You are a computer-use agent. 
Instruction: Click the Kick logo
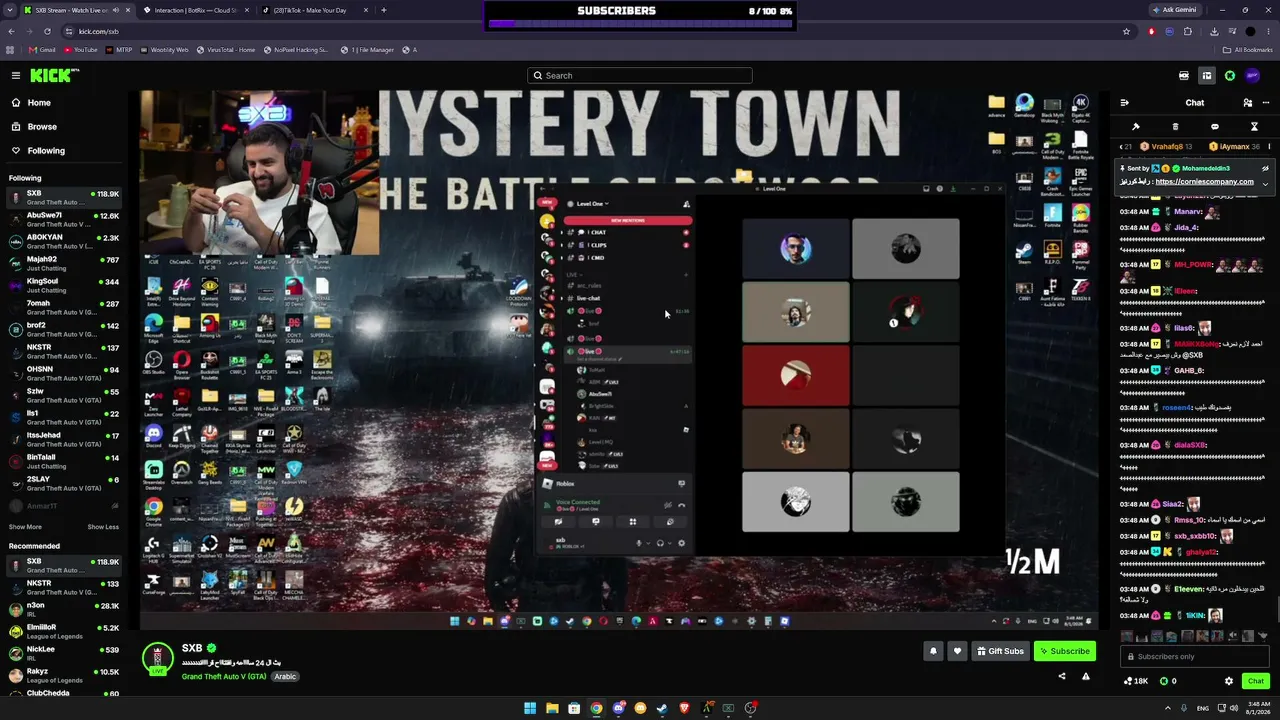pos(53,75)
